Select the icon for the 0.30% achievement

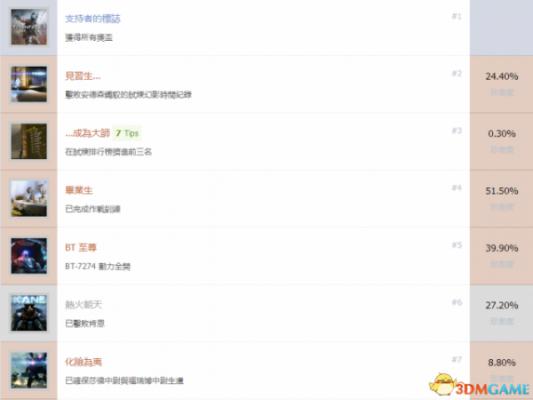[x=29, y=141]
